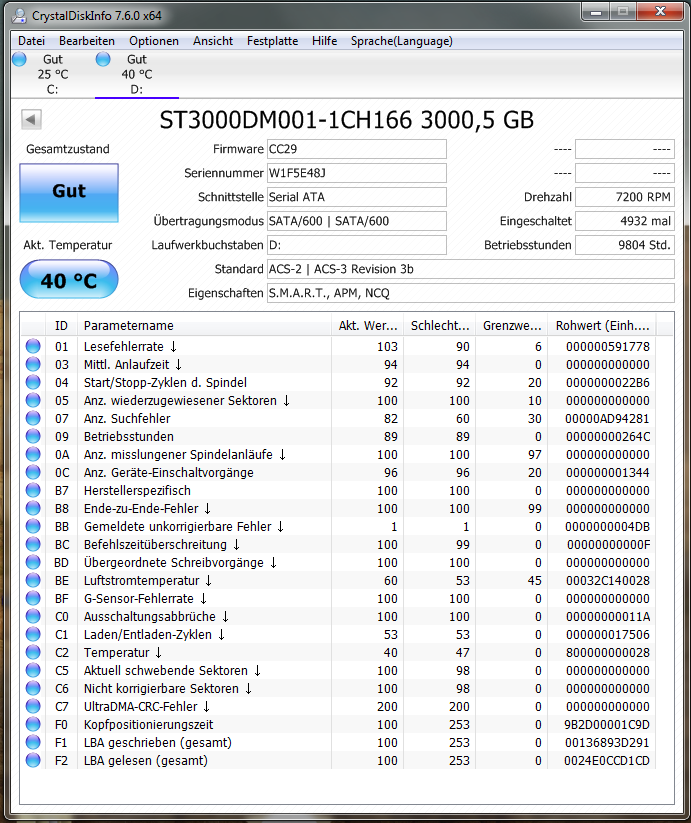This screenshot has height=823, width=691.
Task: Click status orb of Lesefehlerrate row
Action: click(33, 346)
